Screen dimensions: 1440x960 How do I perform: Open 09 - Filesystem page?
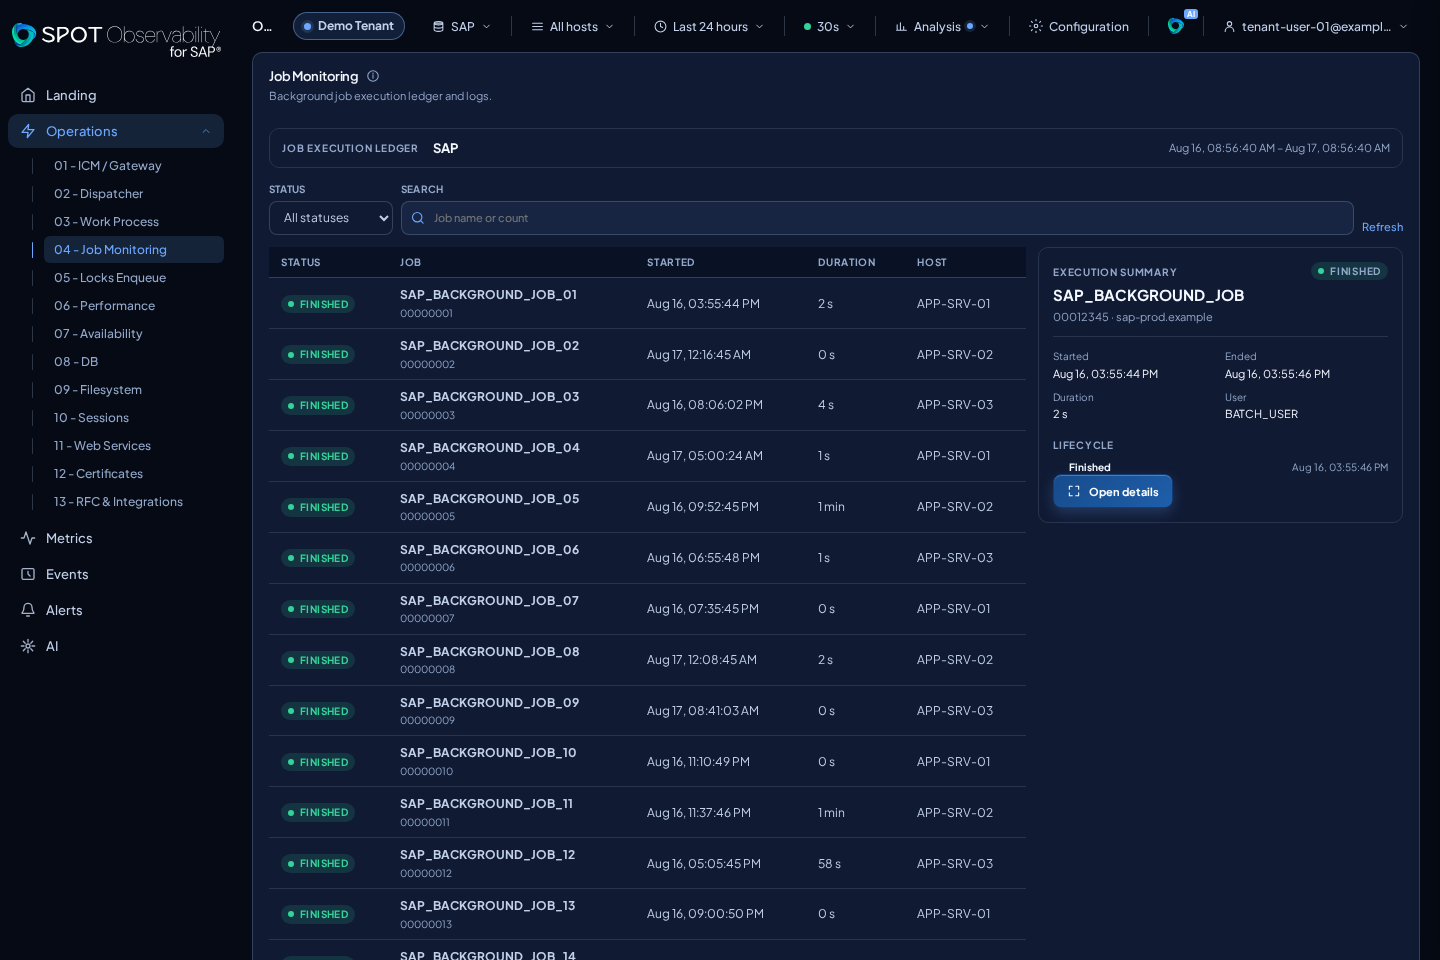pos(134,390)
